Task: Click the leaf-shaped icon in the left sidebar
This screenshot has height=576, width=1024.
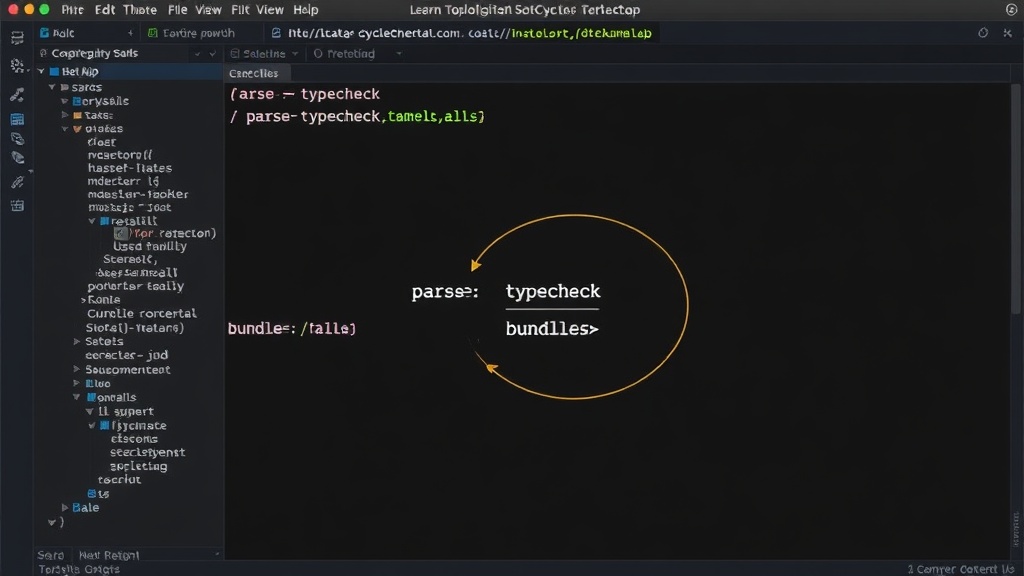Action: pos(17,157)
